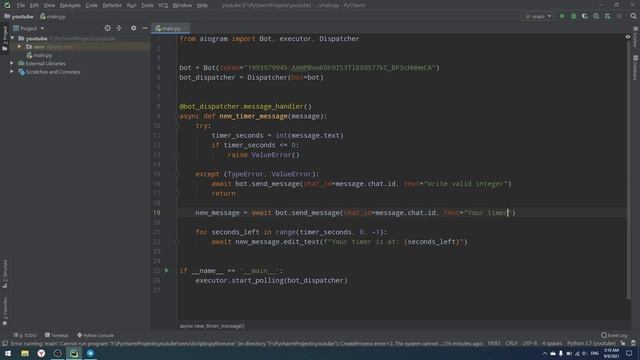This screenshot has height=360, width=640.
Task: Open the Python Console tool window
Action: [x=96, y=335]
